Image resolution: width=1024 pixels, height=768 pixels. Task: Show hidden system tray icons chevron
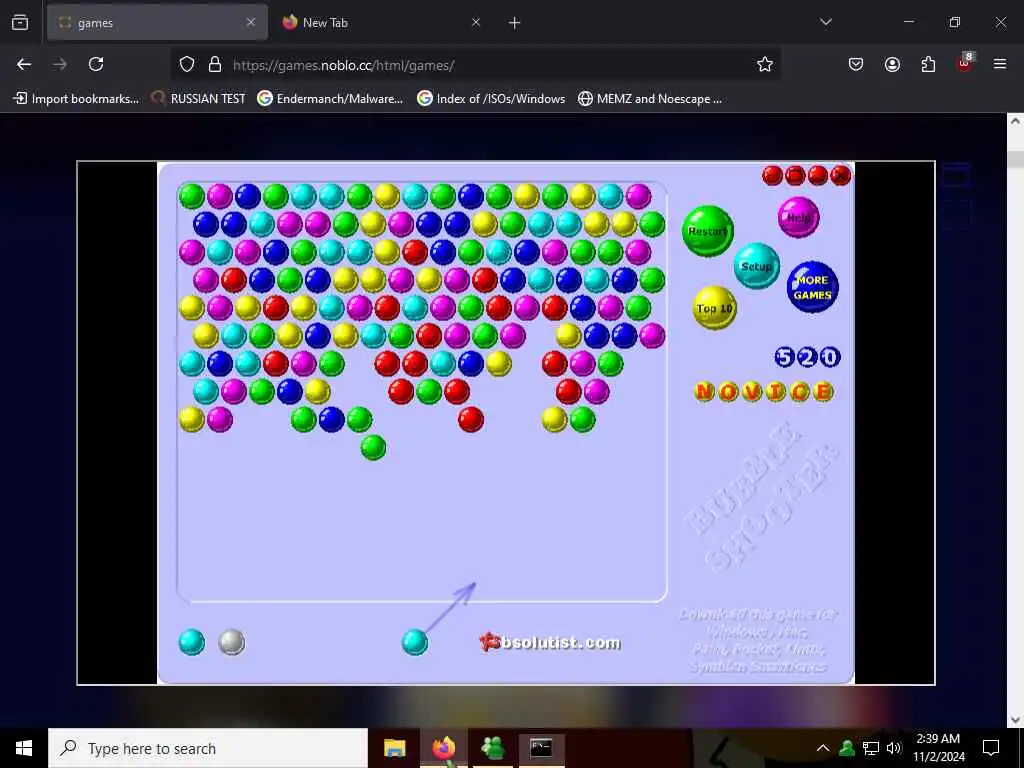823,748
